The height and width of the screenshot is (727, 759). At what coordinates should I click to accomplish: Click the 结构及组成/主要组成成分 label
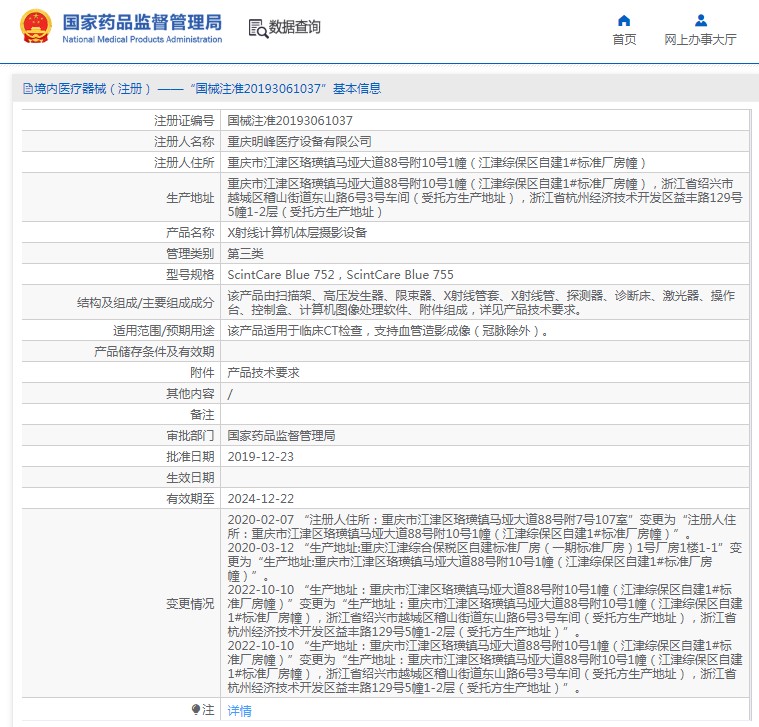click(145, 303)
